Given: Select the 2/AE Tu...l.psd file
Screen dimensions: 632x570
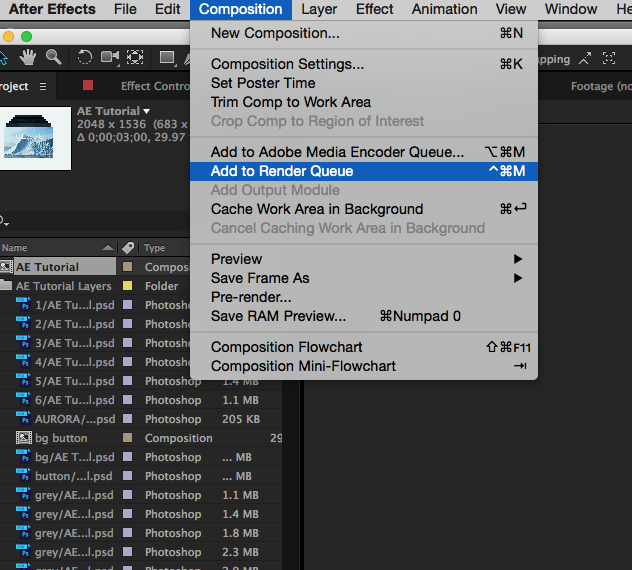Looking at the screenshot, I should tap(75, 324).
